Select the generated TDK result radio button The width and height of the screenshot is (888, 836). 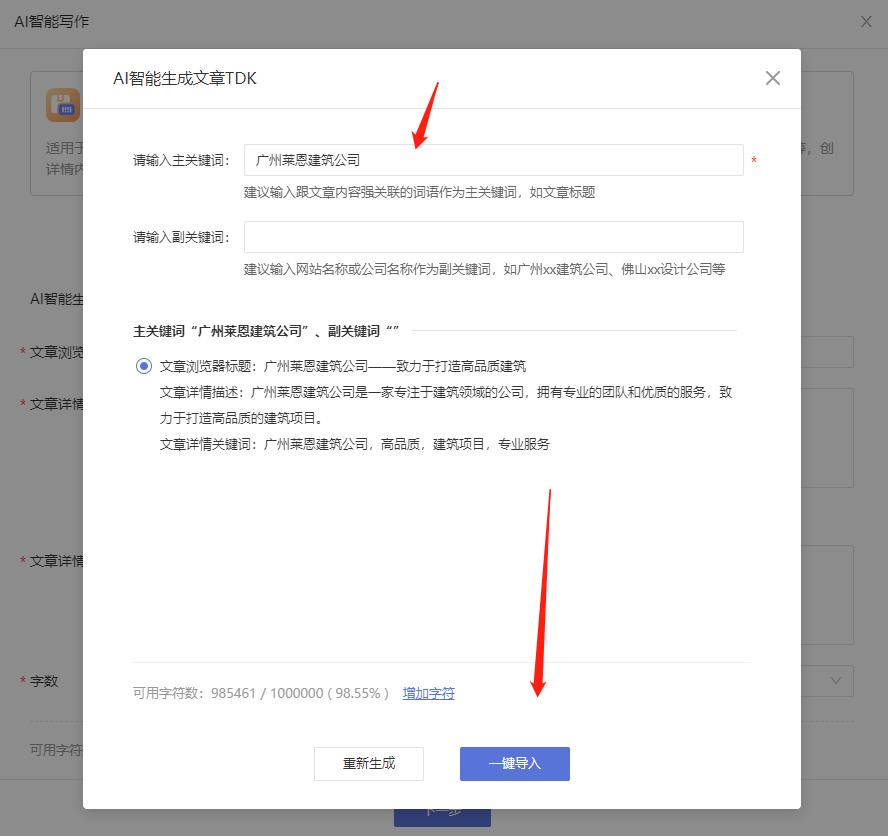(x=144, y=366)
